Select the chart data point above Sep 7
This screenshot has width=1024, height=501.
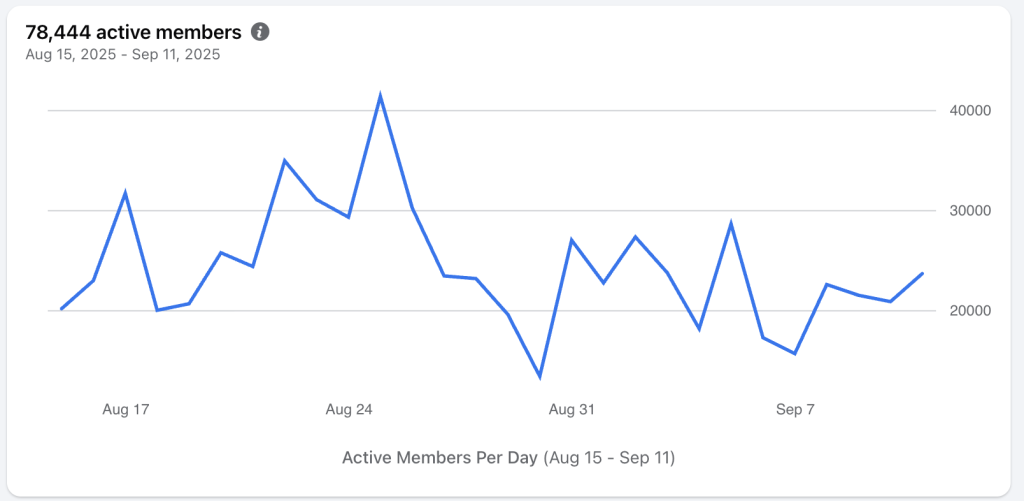795,353
